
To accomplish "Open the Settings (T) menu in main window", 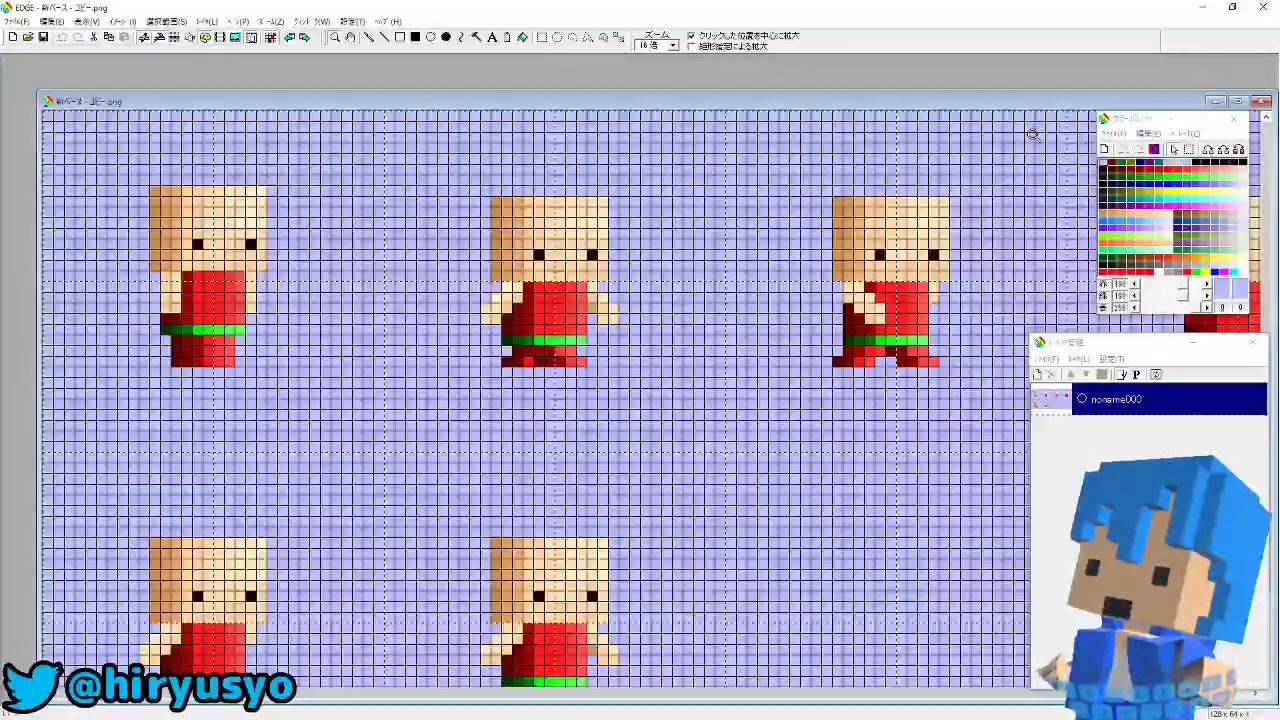I will (x=352, y=21).
